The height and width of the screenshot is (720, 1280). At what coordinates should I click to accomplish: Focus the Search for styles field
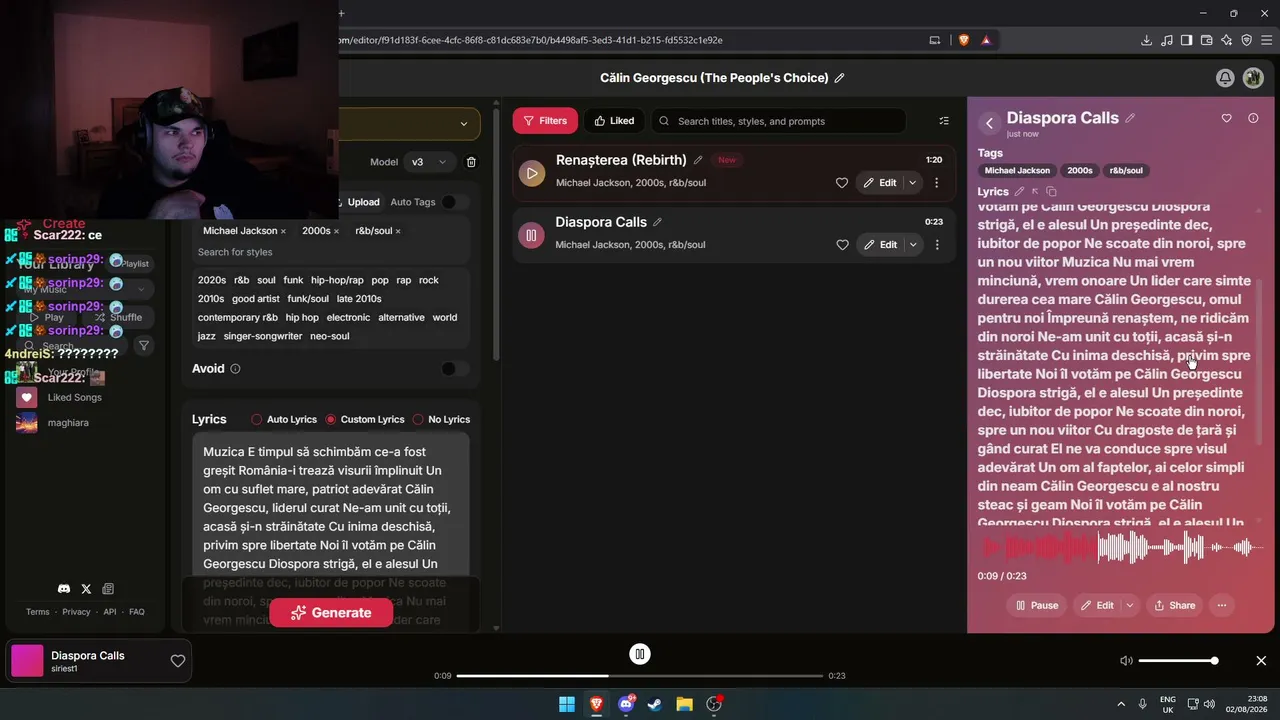point(330,252)
